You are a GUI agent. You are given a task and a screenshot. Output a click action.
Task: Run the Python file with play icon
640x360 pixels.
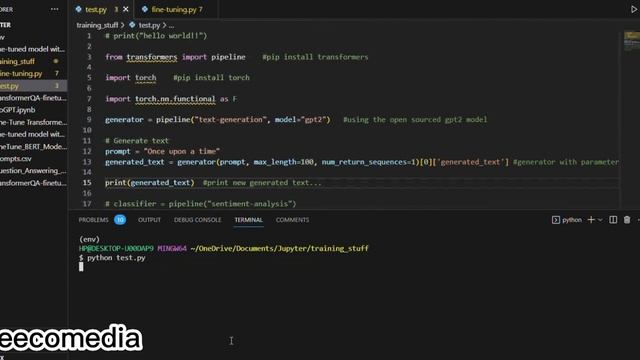[x=634, y=9]
